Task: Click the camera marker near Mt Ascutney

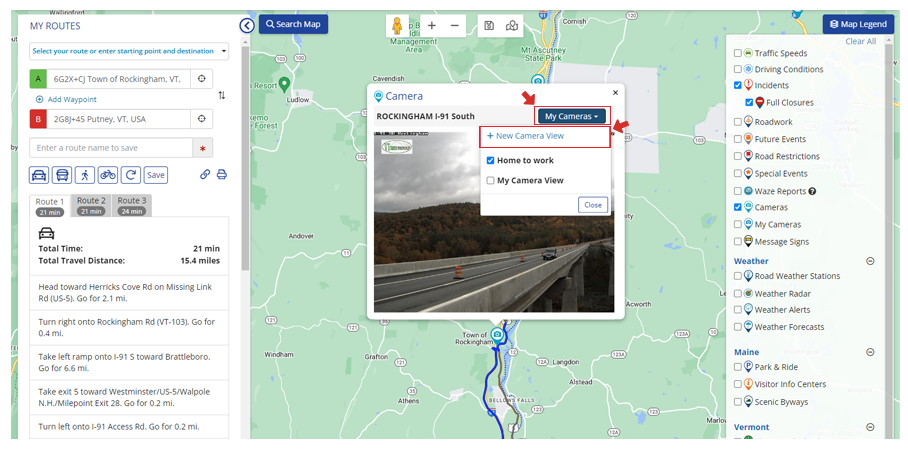Action: [x=538, y=81]
